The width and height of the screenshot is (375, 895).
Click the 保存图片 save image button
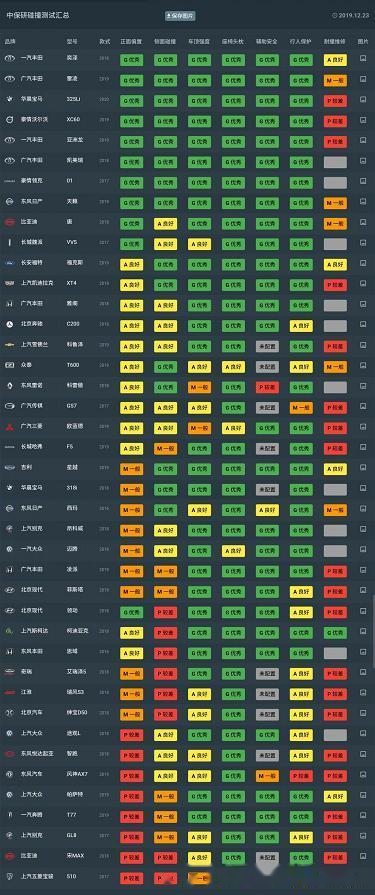[x=180, y=16]
